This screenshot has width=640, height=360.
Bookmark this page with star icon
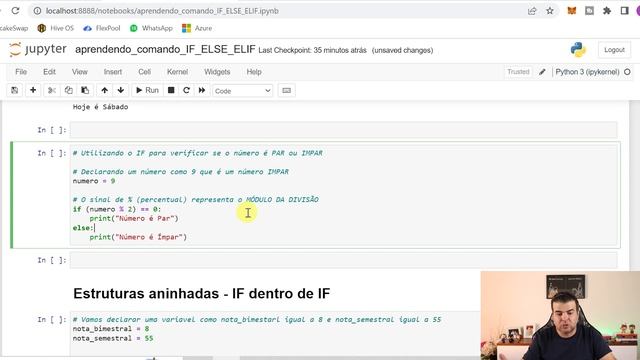click(x=550, y=11)
